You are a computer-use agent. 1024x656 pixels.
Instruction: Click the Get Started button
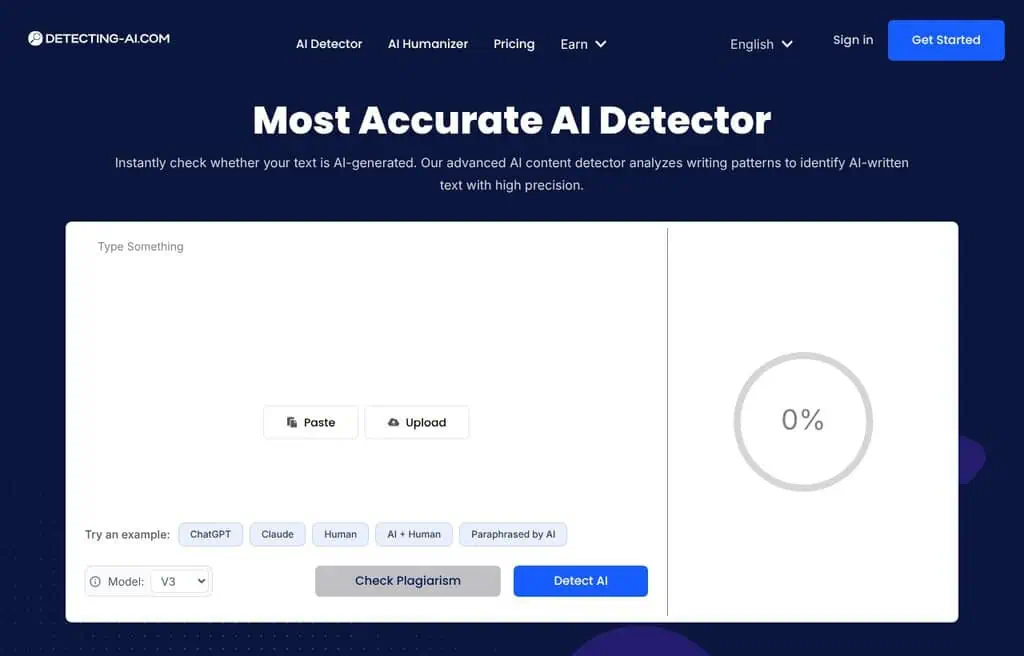click(x=946, y=40)
